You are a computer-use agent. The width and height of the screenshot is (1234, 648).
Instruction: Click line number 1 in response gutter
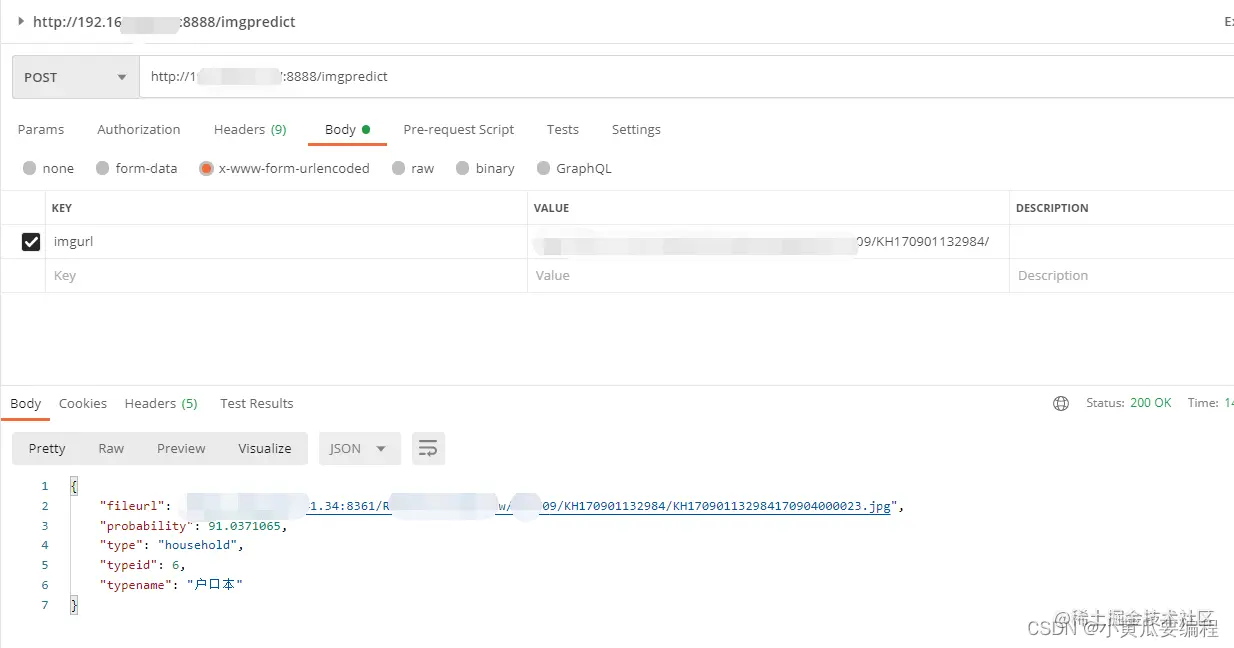coord(44,487)
